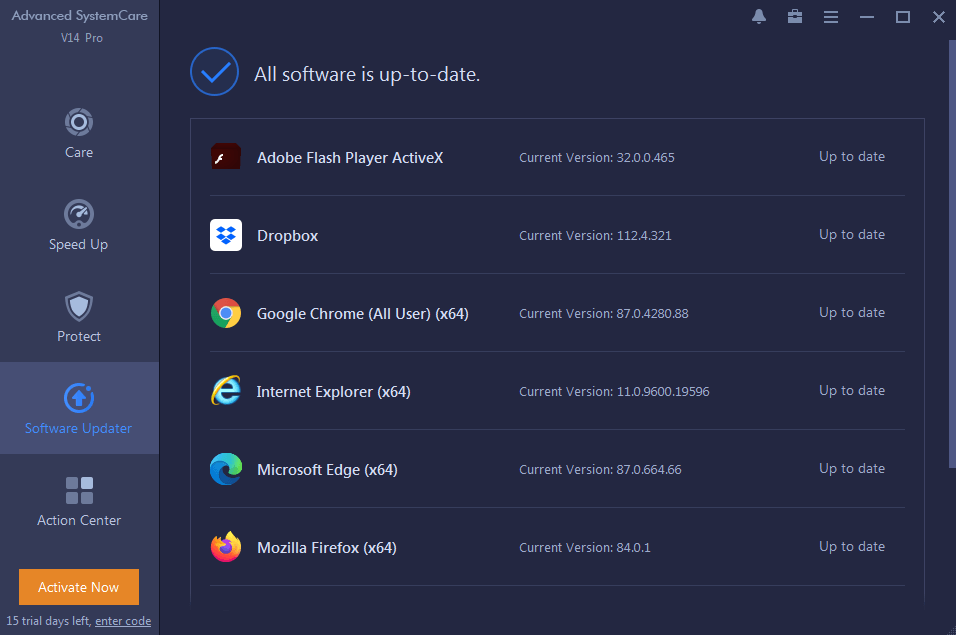The width and height of the screenshot is (956, 635).
Task: Open the Care section
Action: coord(79,134)
